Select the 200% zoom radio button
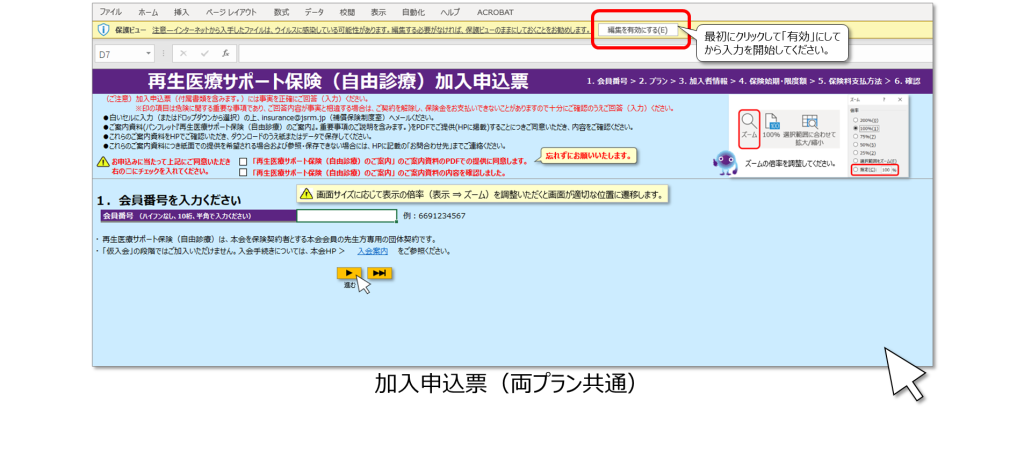1024x451 pixels. (856, 120)
